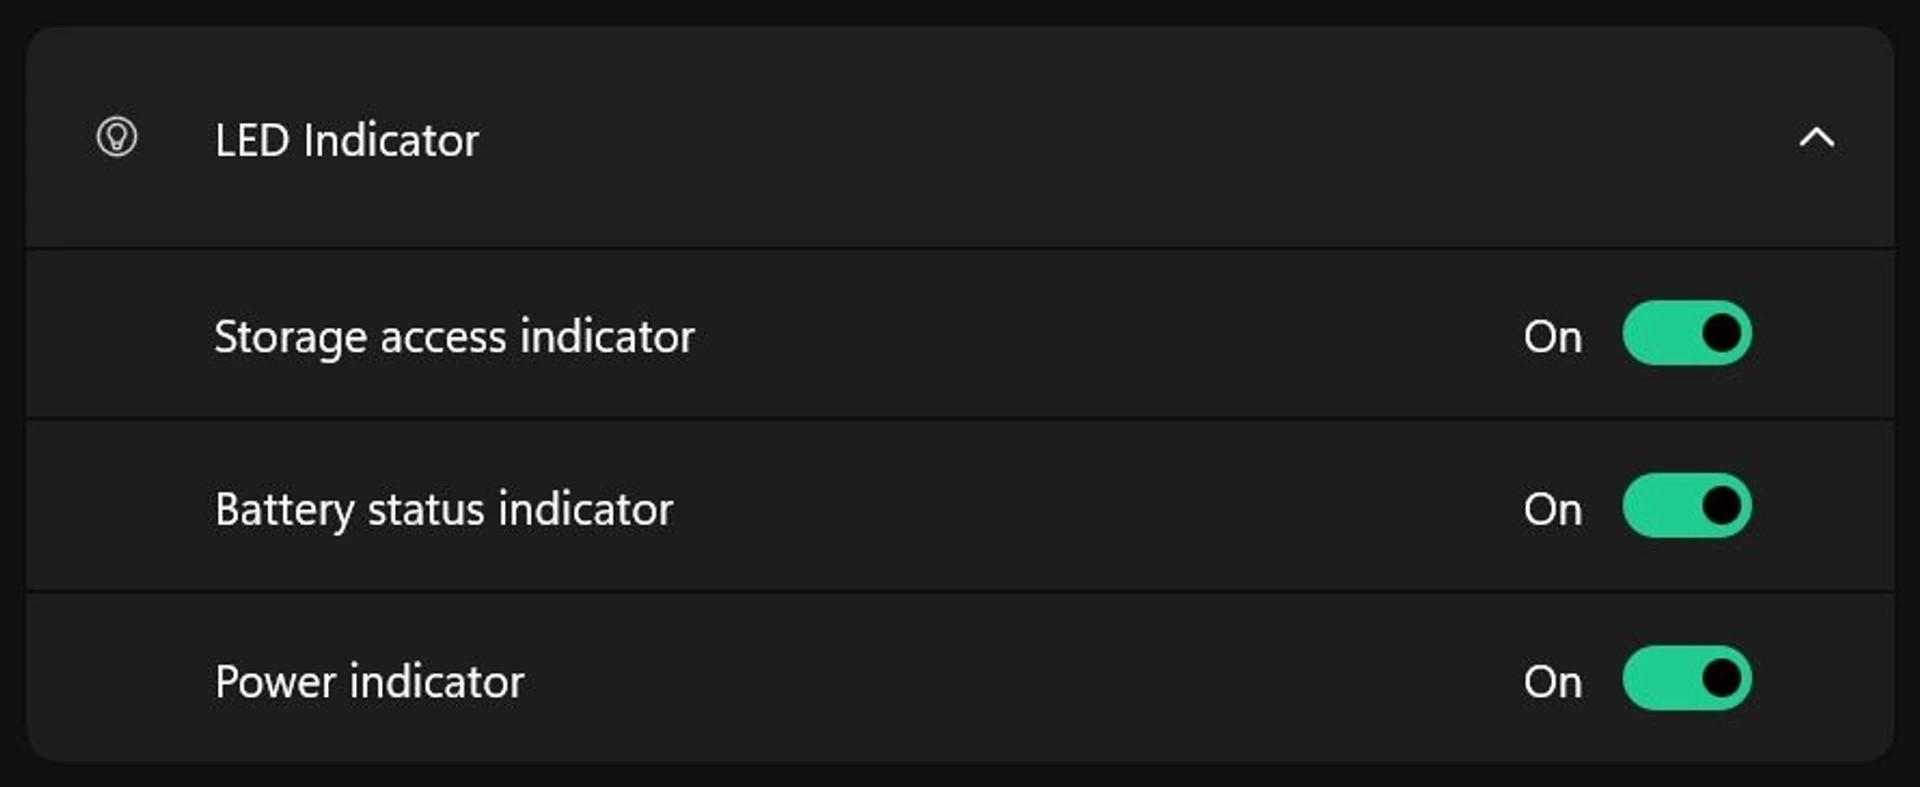This screenshot has height=787, width=1920.
Task: Disable the Battery status indicator toggle
Action: coord(1686,506)
